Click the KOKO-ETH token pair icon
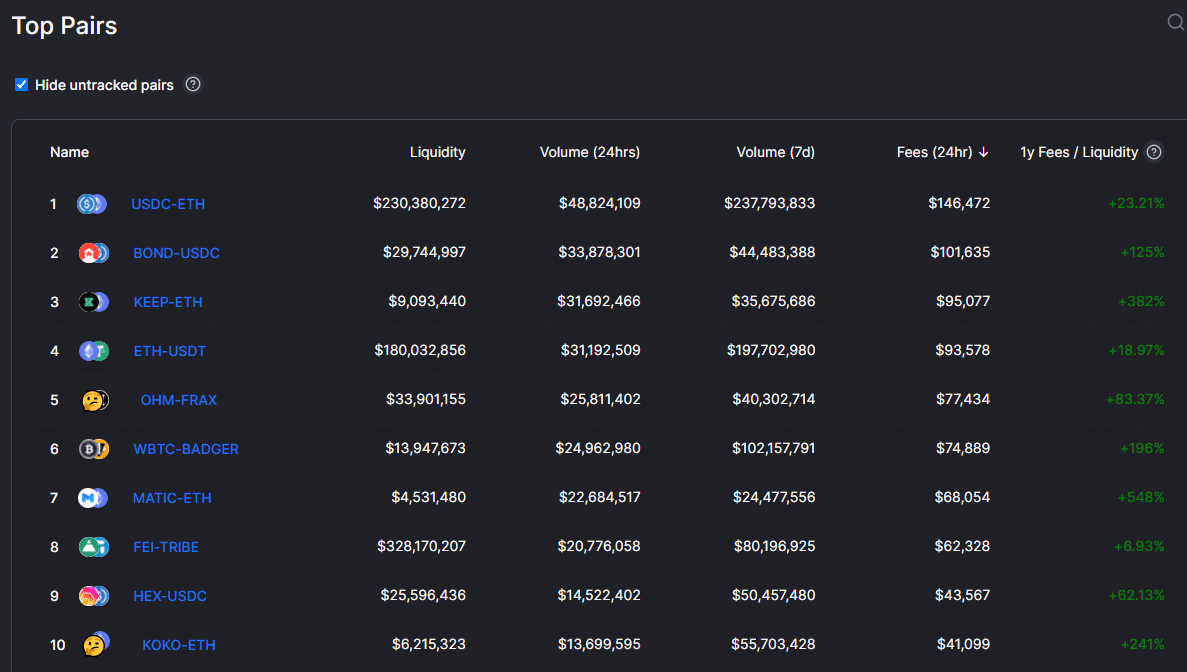Screen dimensions: 1187x672 tap(96, 644)
